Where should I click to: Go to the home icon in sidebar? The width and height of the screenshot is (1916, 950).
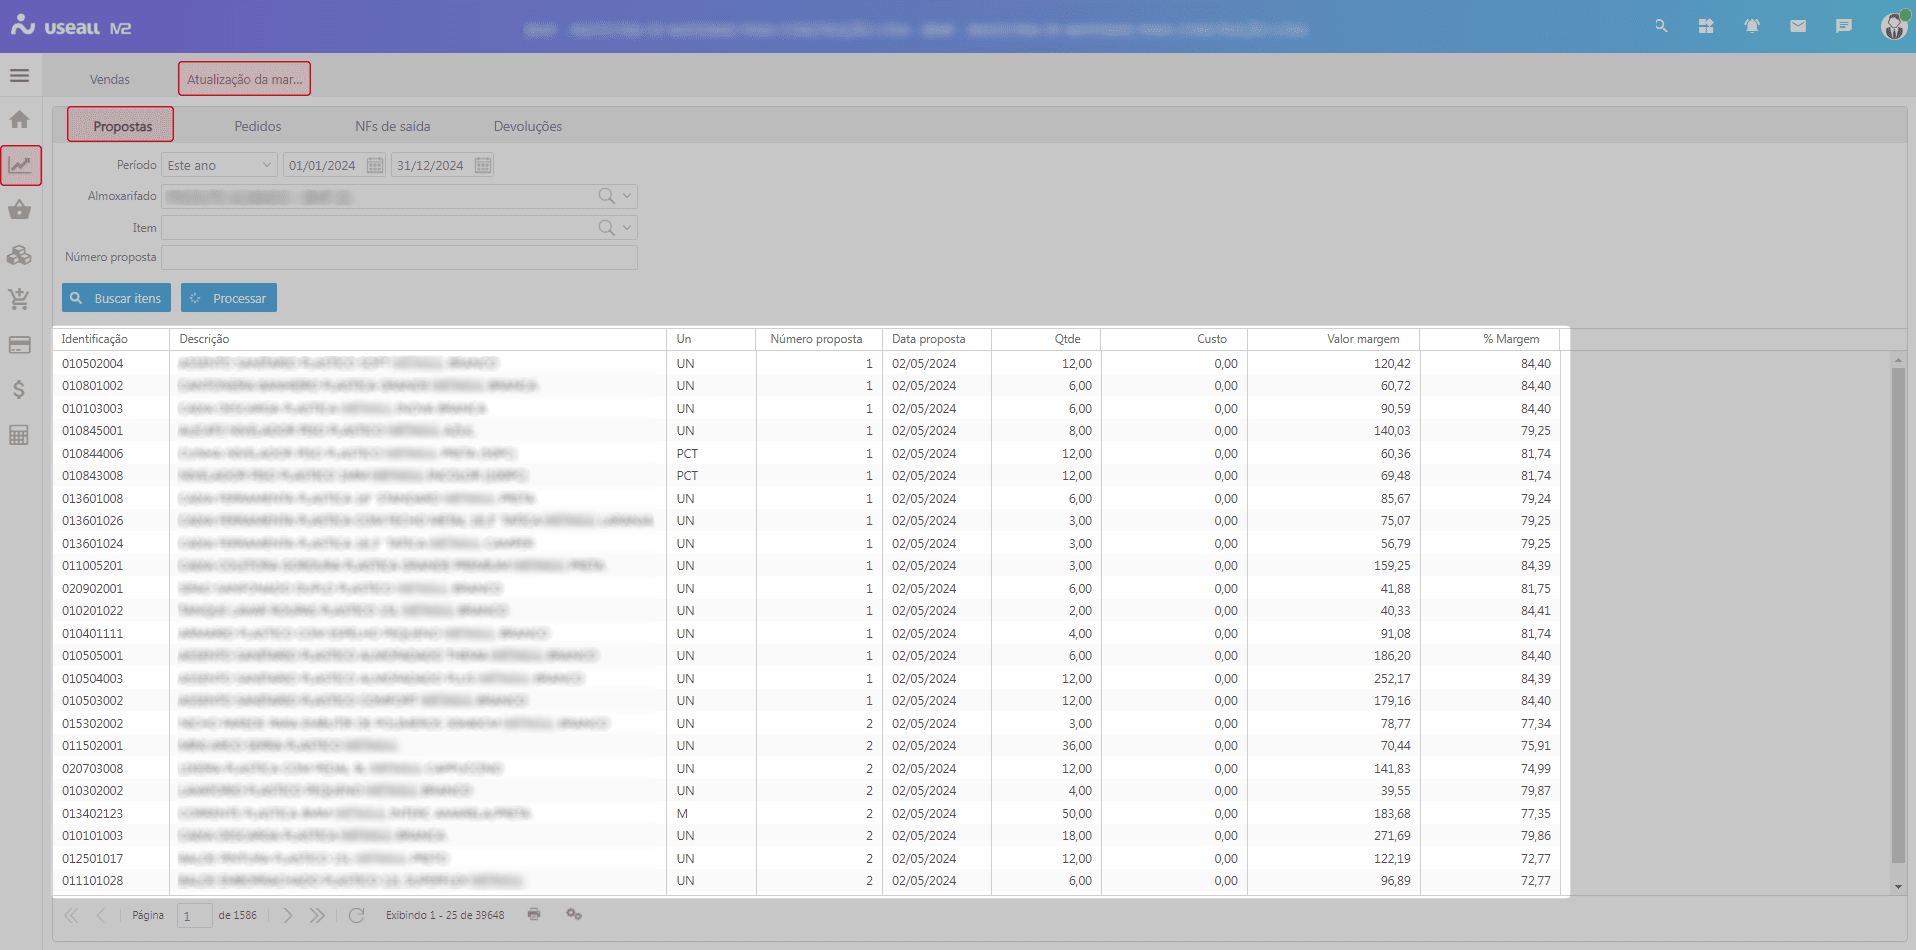point(19,120)
